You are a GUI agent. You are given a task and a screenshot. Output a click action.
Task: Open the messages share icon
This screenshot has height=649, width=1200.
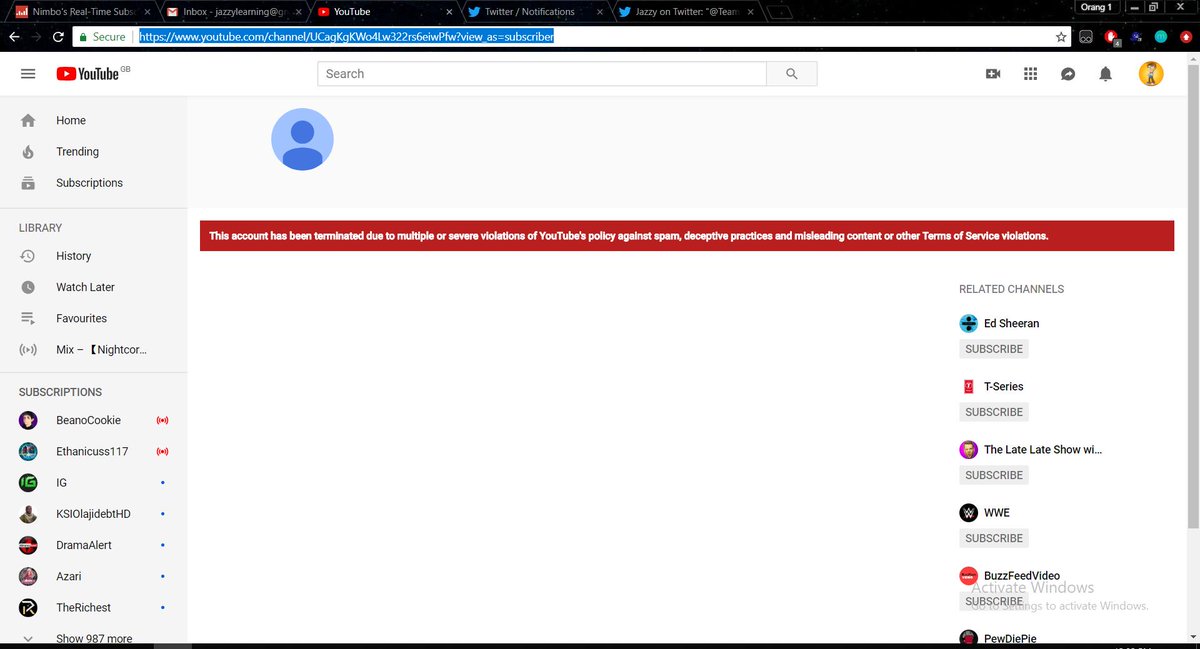pyautogui.click(x=1068, y=74)
